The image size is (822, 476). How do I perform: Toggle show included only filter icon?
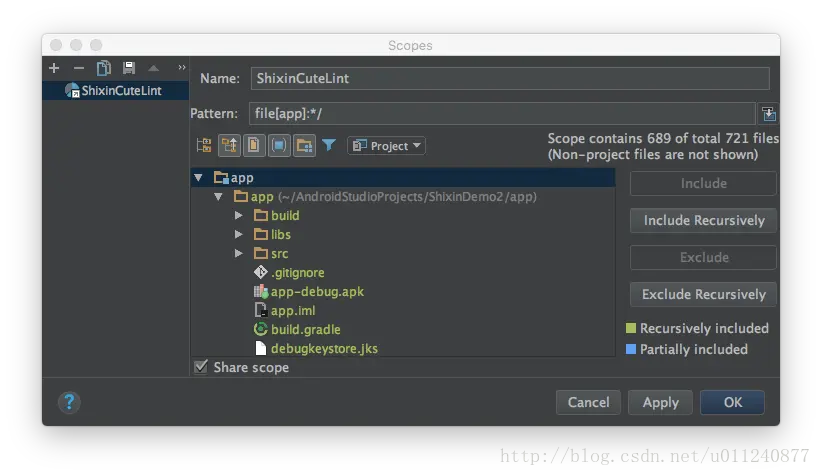pyautogui.click(x=329, y=145)
